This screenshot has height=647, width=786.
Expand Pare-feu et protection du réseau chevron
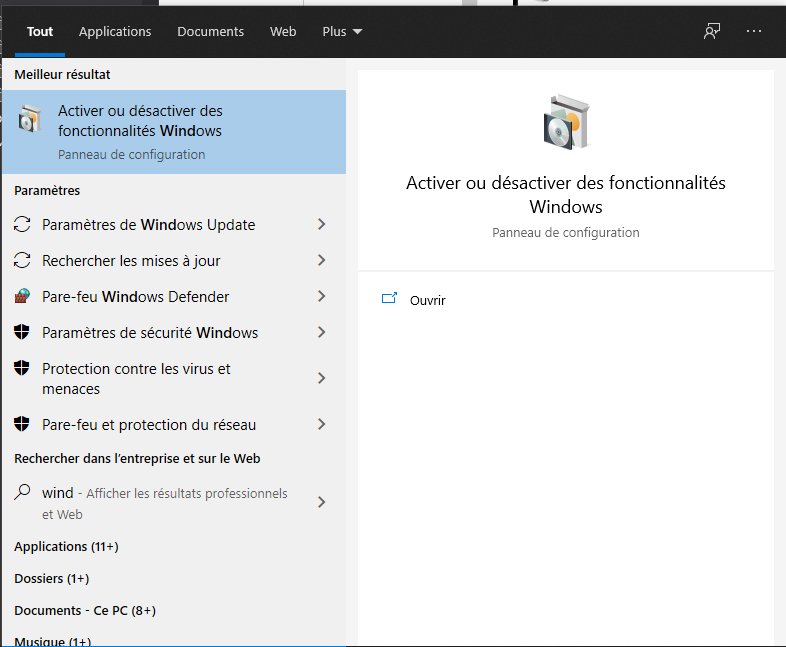pos(322,424)
